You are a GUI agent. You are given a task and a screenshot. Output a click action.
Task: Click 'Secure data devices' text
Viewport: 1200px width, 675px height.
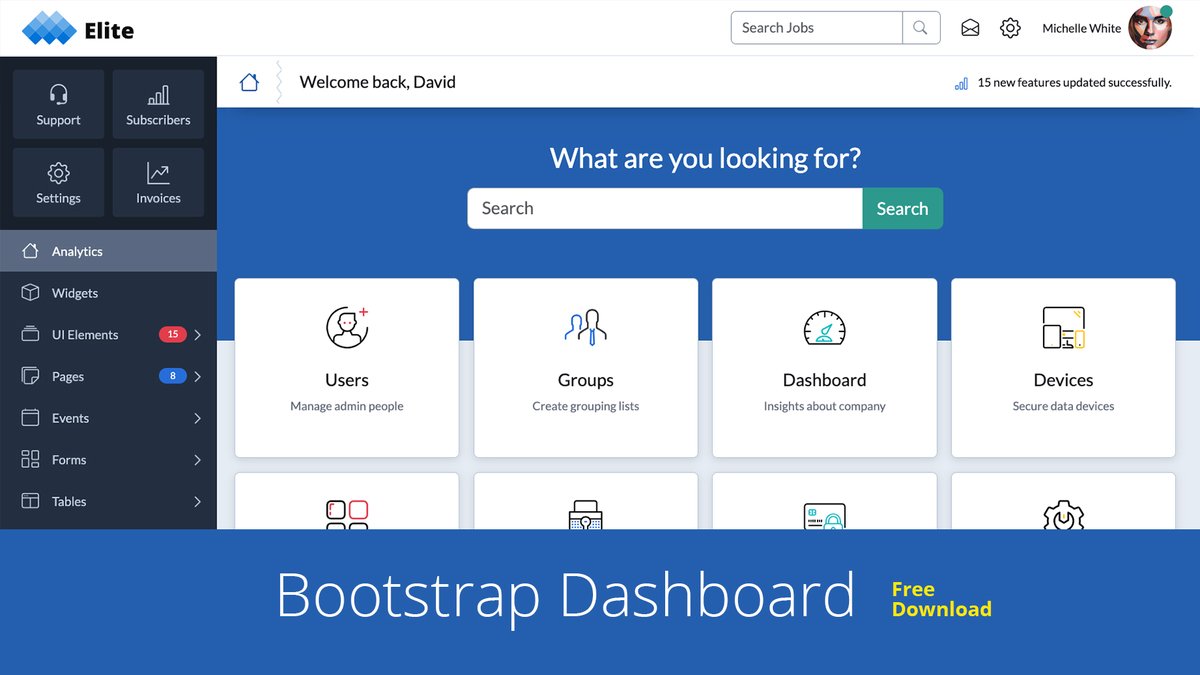point(1063,406)
